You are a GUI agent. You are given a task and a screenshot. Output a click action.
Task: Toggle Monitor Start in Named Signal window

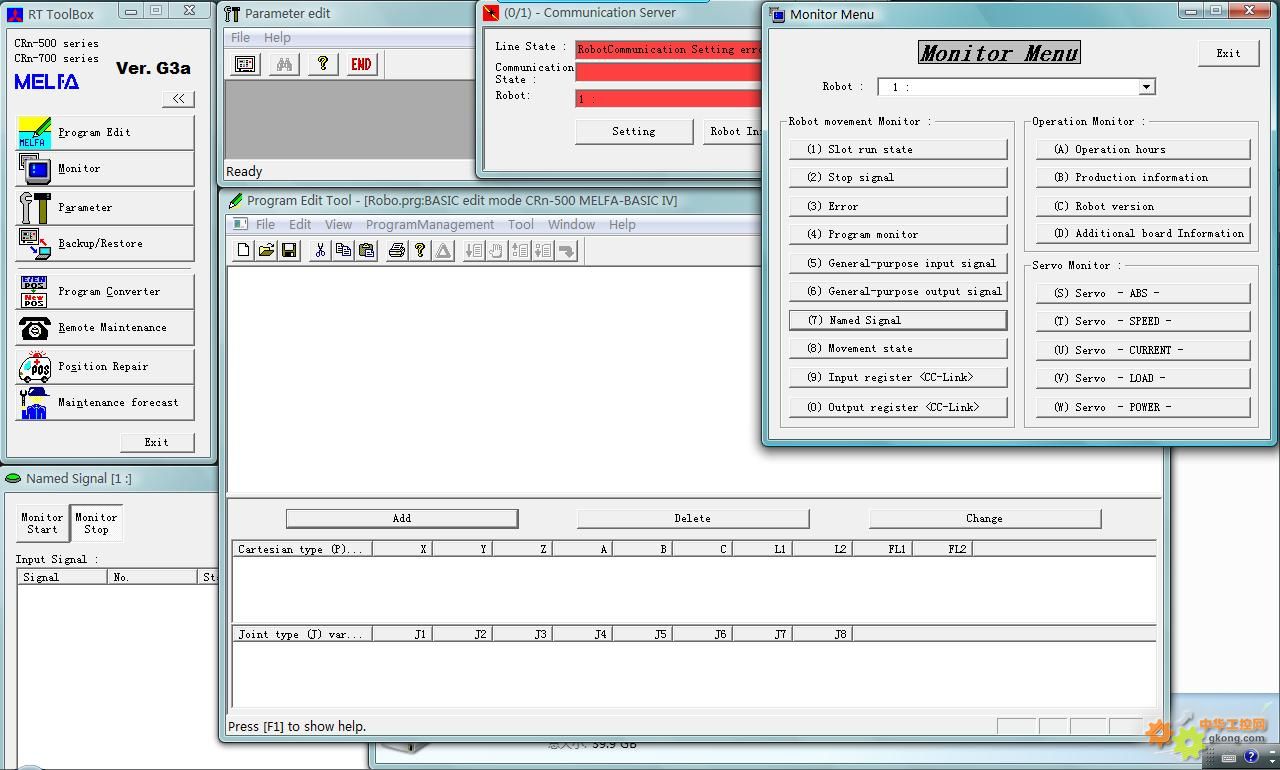click(42, 523)
